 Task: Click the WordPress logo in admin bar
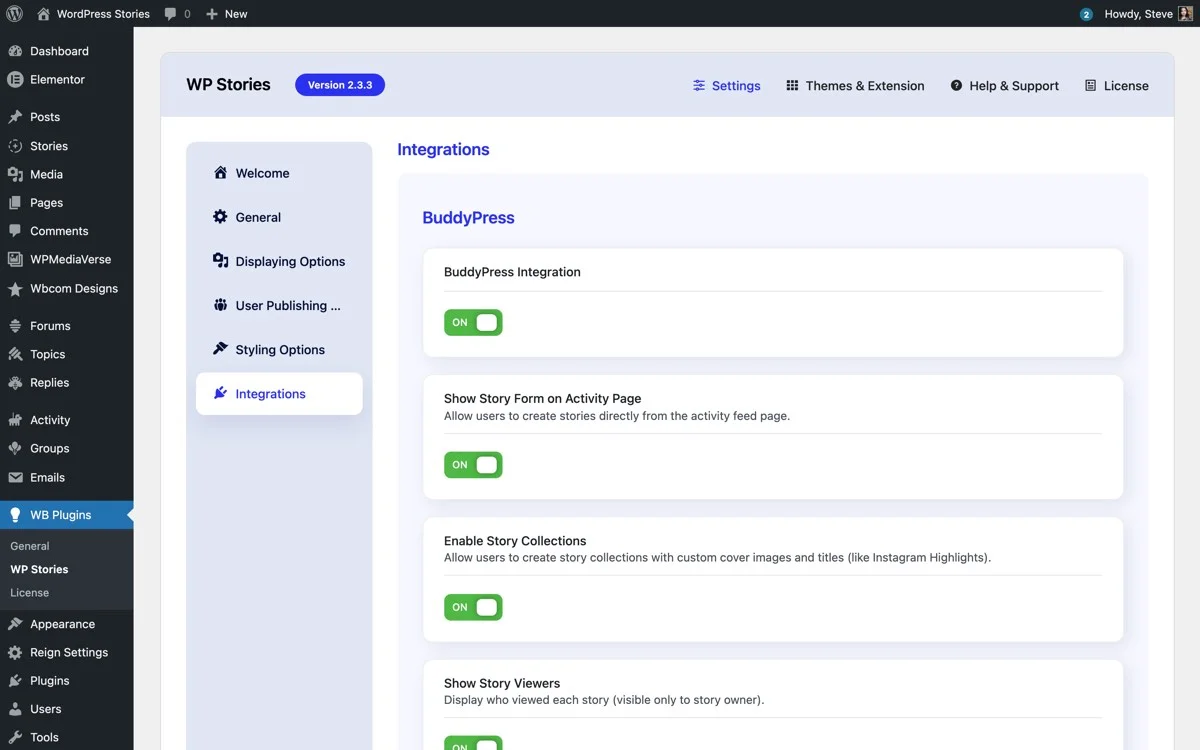tap(12, 14)
